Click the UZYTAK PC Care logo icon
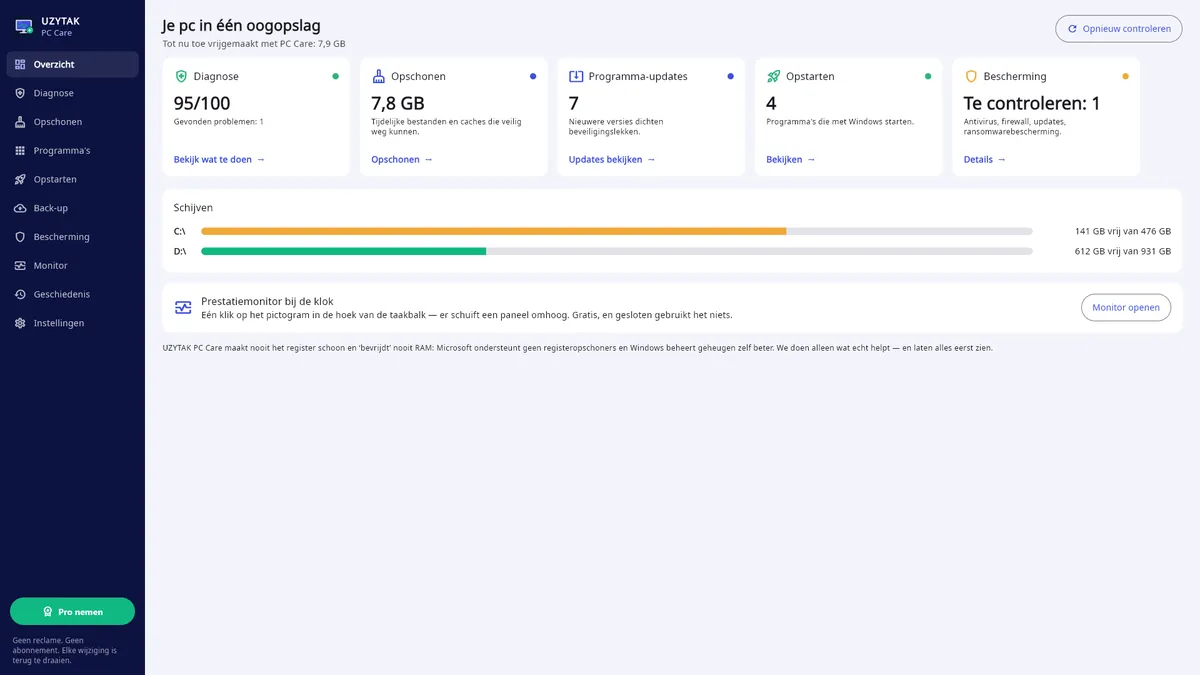The height and width of the screenshot is (675, 1200). [x=24, y=26]
